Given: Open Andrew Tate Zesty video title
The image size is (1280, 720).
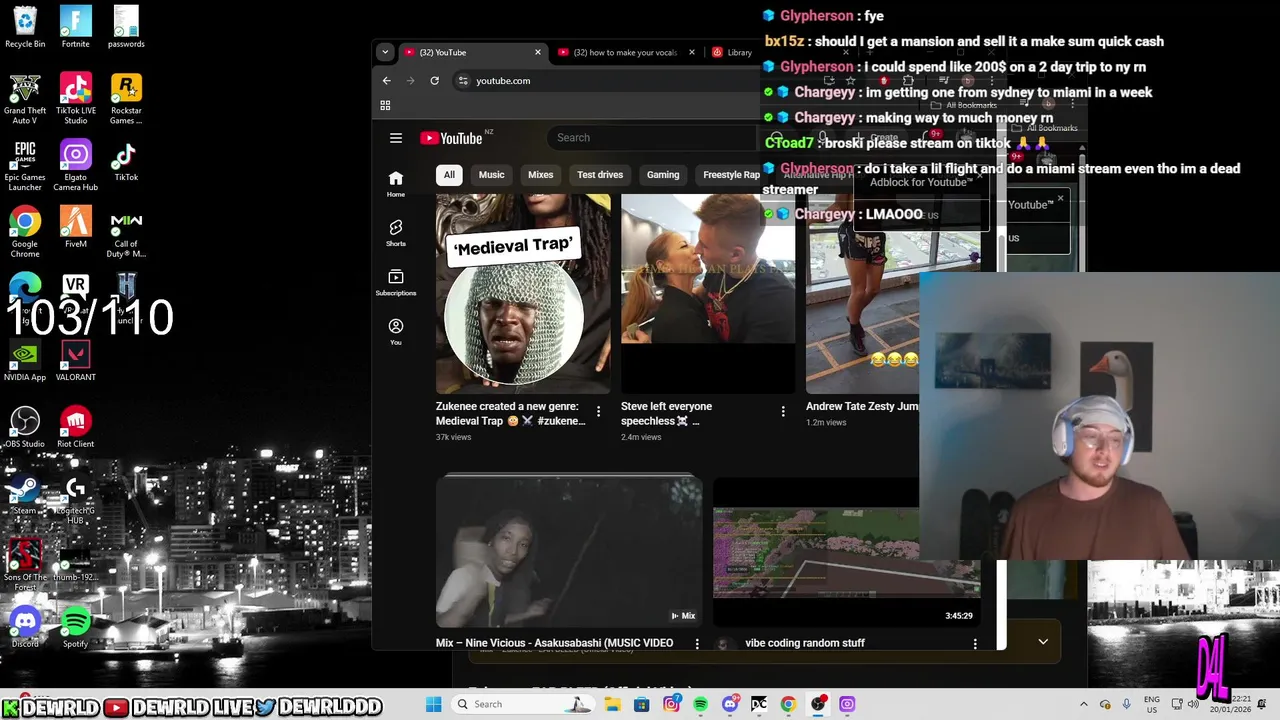Looking at the screenshot, I should 862,407.
